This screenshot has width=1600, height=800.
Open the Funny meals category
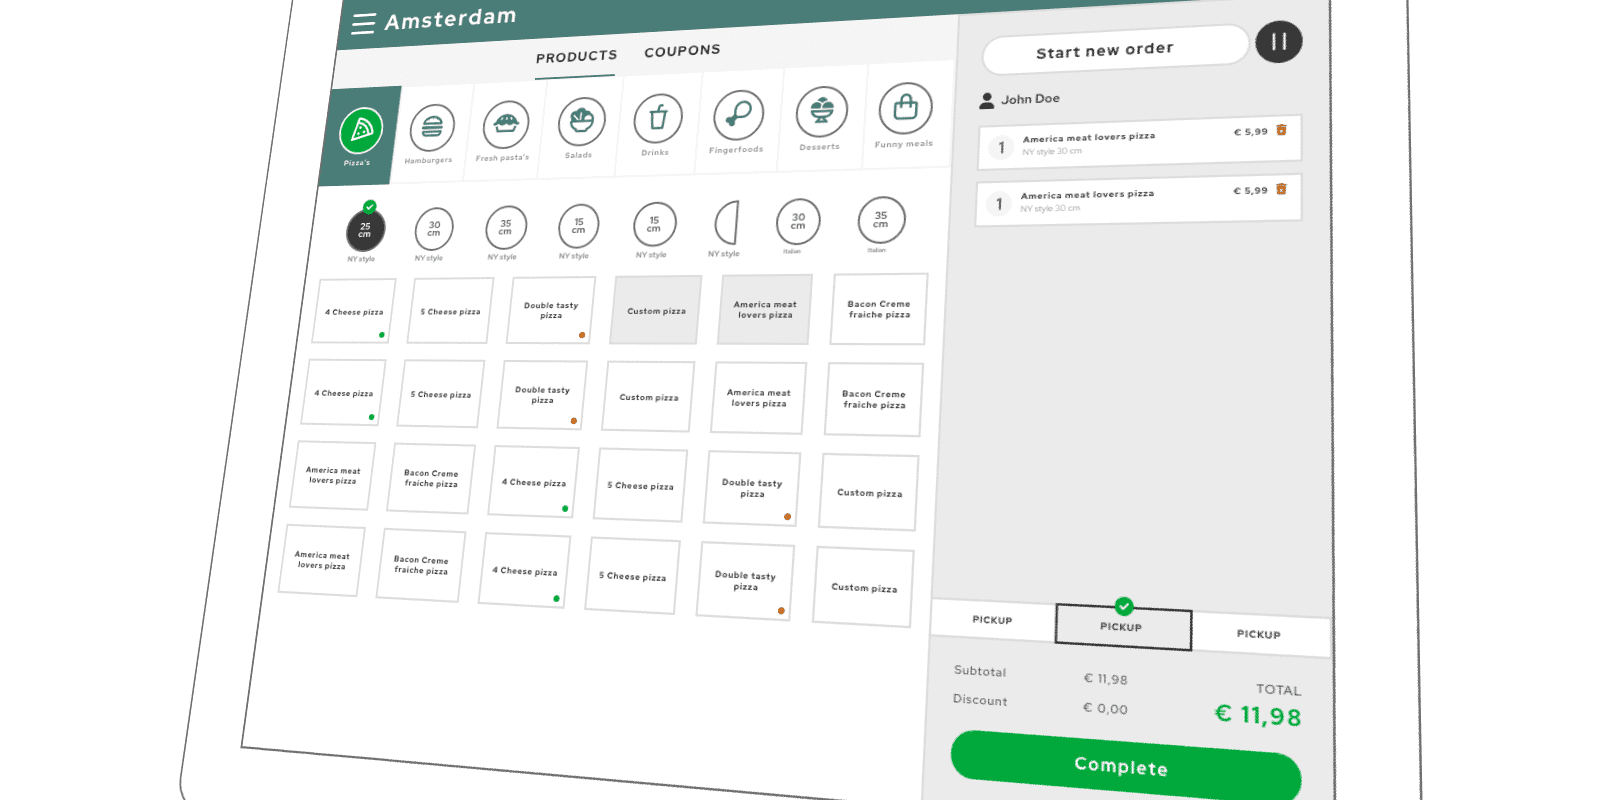coord(905,108)
